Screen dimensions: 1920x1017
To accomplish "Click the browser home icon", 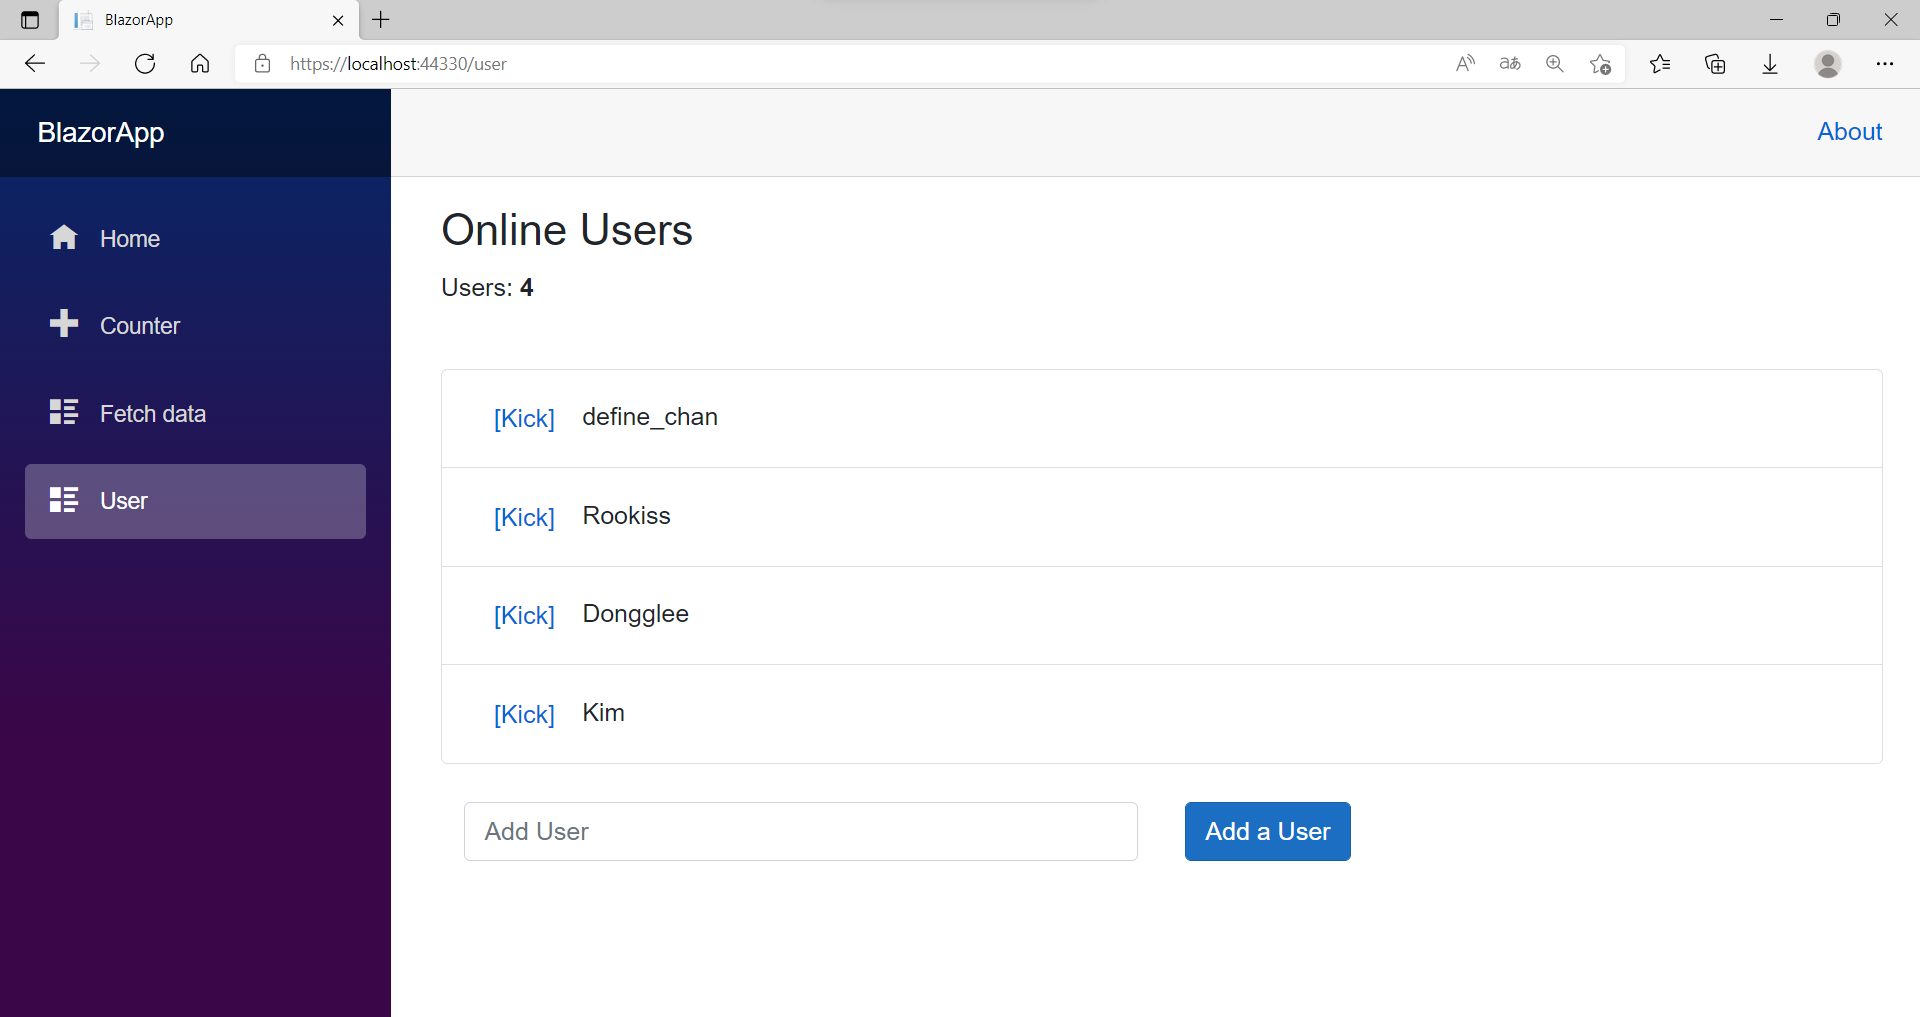I will (x=200, y=64).
